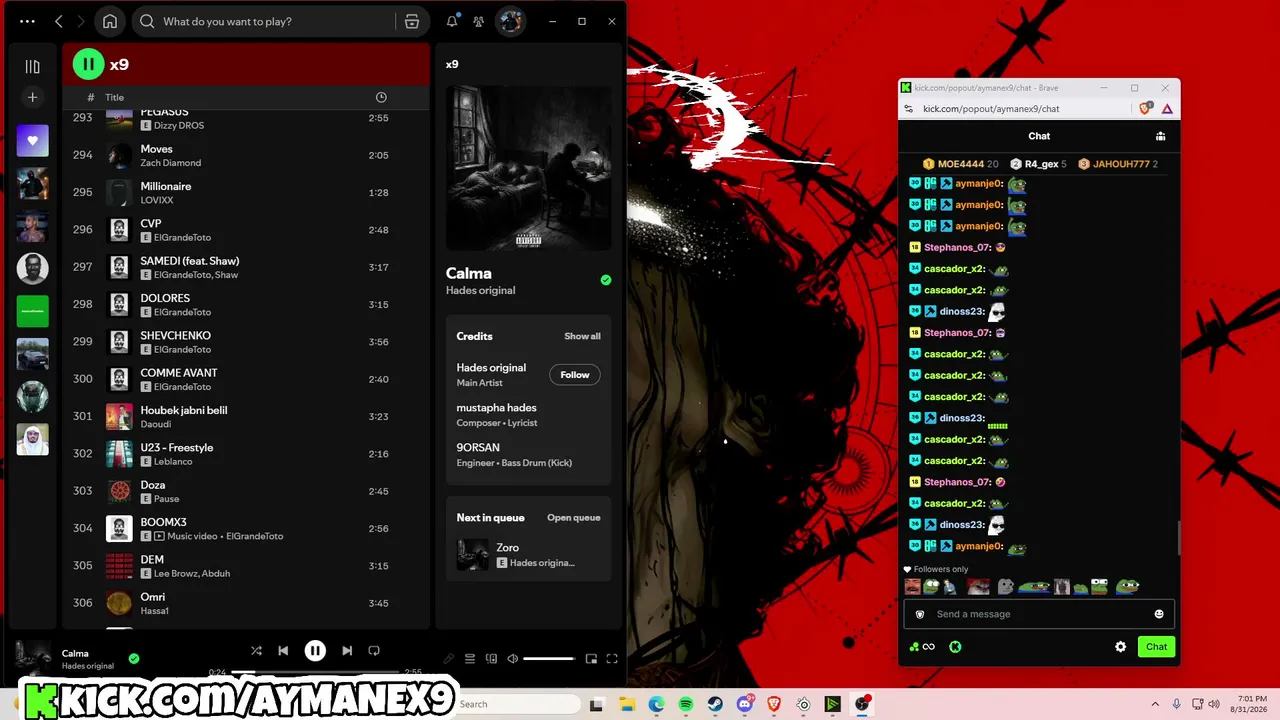Select track 302 U23 - Freestyle
The width and height of the screenshot is (1280, 720).
tap(246, 454)
